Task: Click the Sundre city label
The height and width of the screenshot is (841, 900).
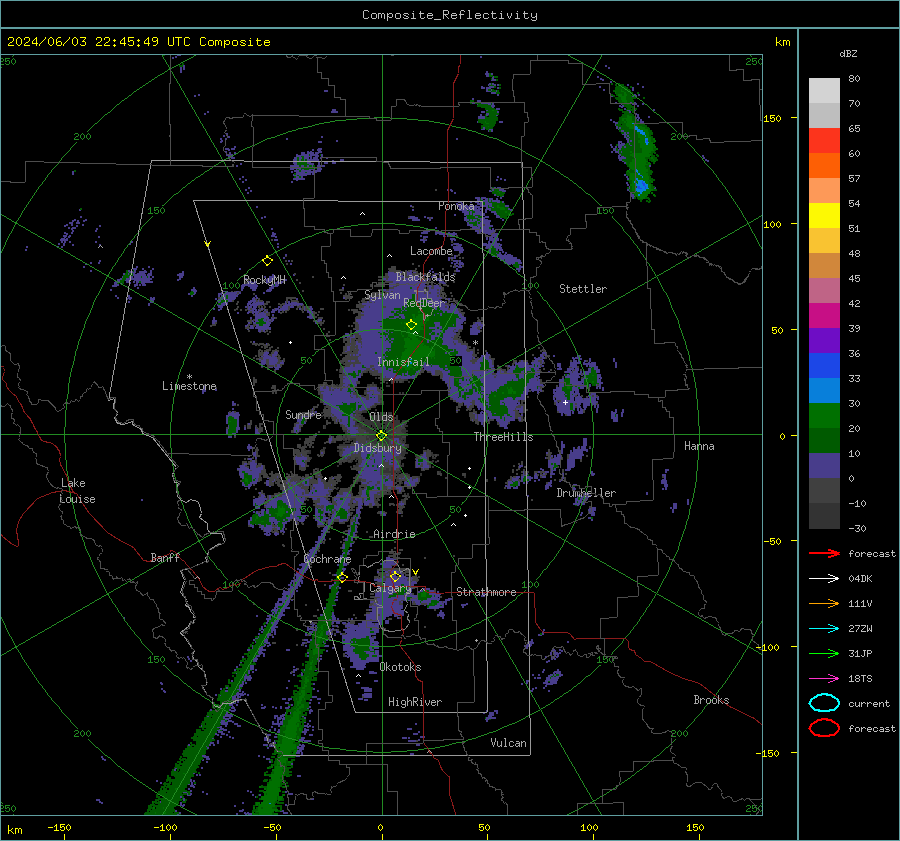Action: point(303,414)
